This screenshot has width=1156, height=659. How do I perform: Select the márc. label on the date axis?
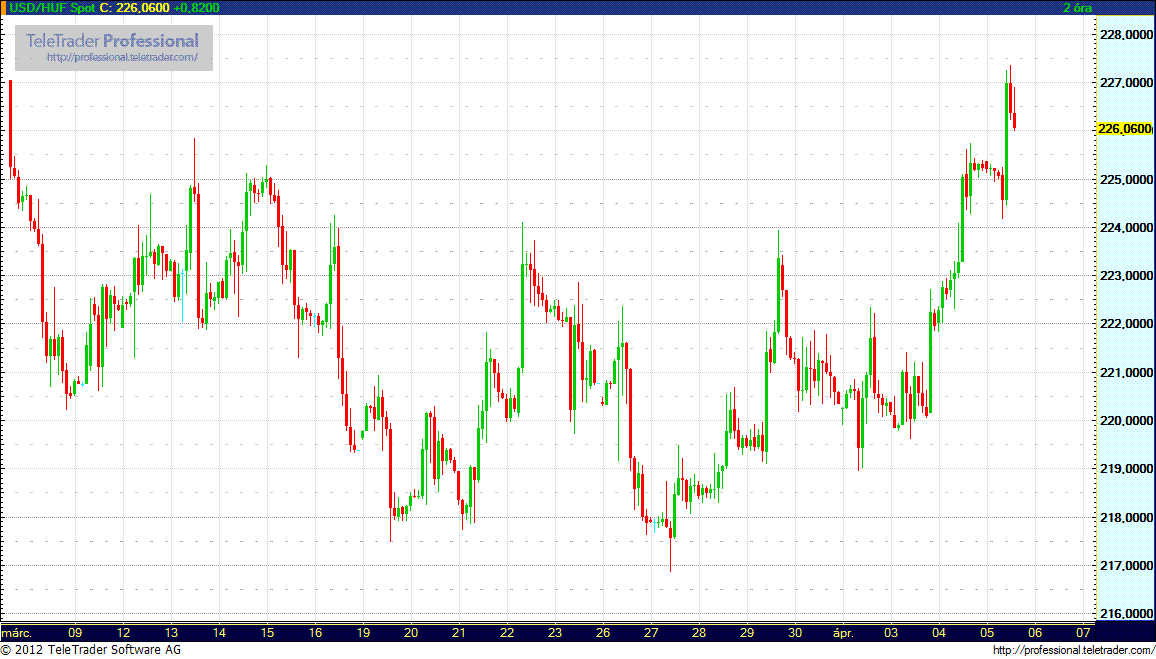coord(17,632)
